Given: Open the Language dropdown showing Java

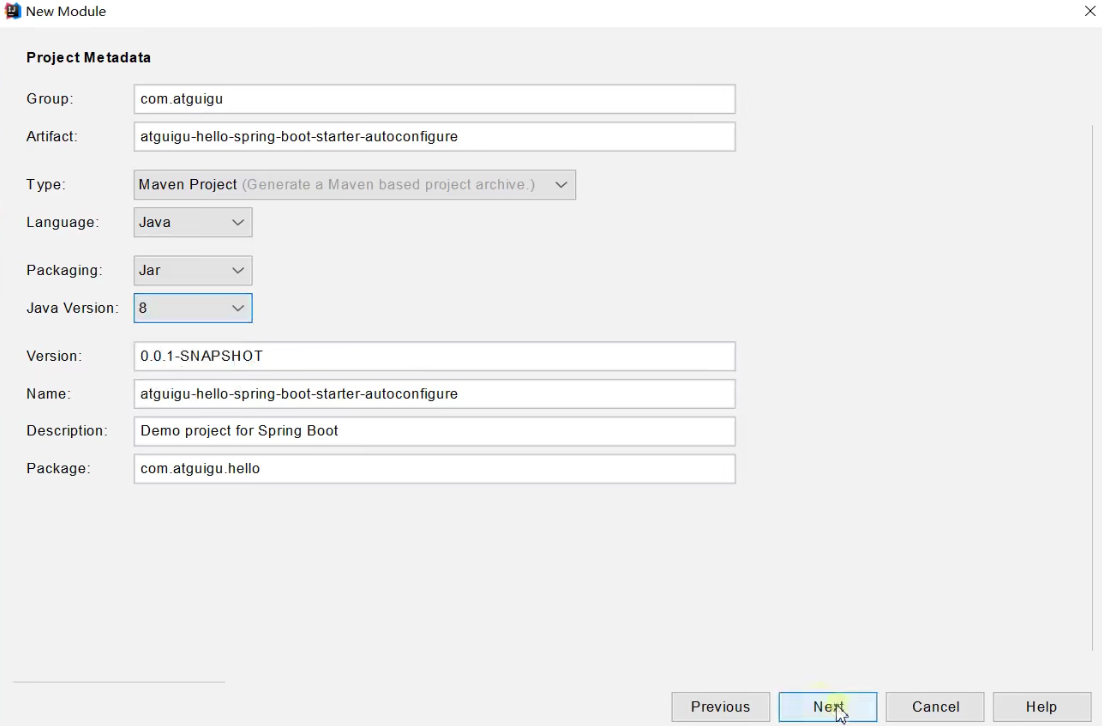Looking at the screenshot, I should click(193, 222).
